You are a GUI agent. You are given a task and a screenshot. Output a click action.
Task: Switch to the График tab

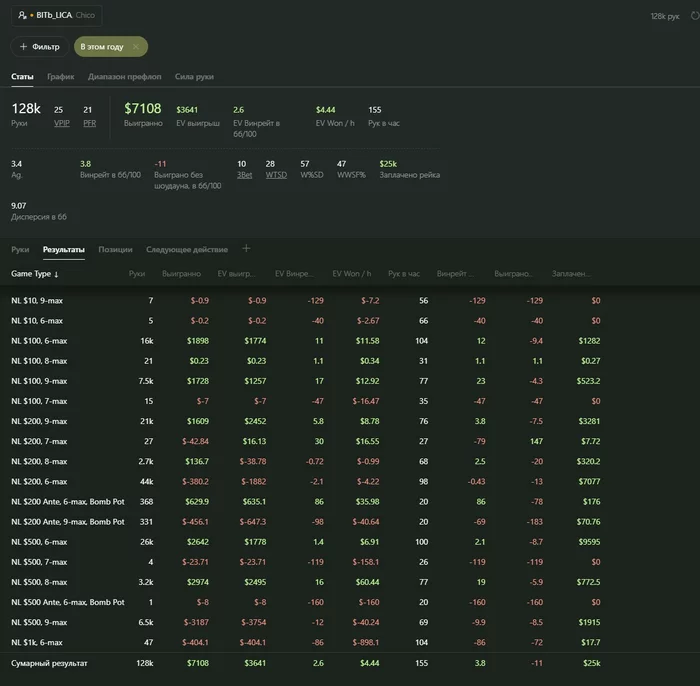pyautogui.click(x=60, y=76)
